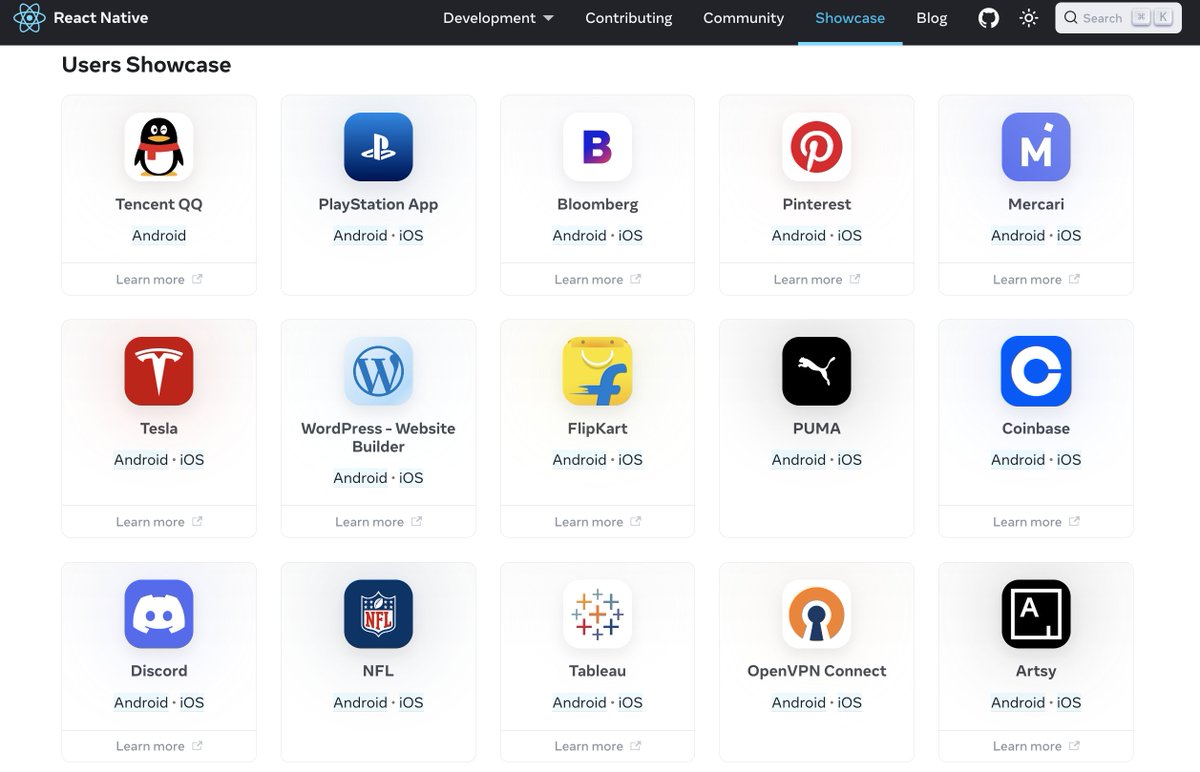Open Learn more for OpenVPN Connect
This screenshot has width=1200, height=772.
pyautogui.click(x=816, y=746)
